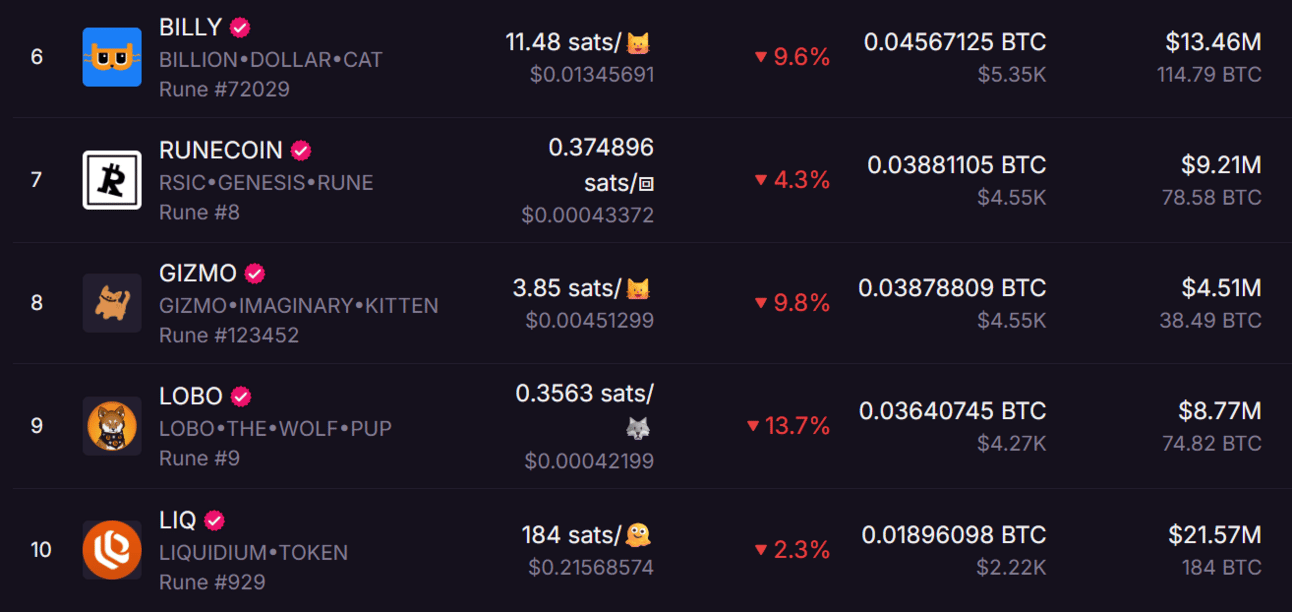This screenshot has width=1292, height=612.
Task: Open the LIQ rune name link
Action: (x=178, y=520)
